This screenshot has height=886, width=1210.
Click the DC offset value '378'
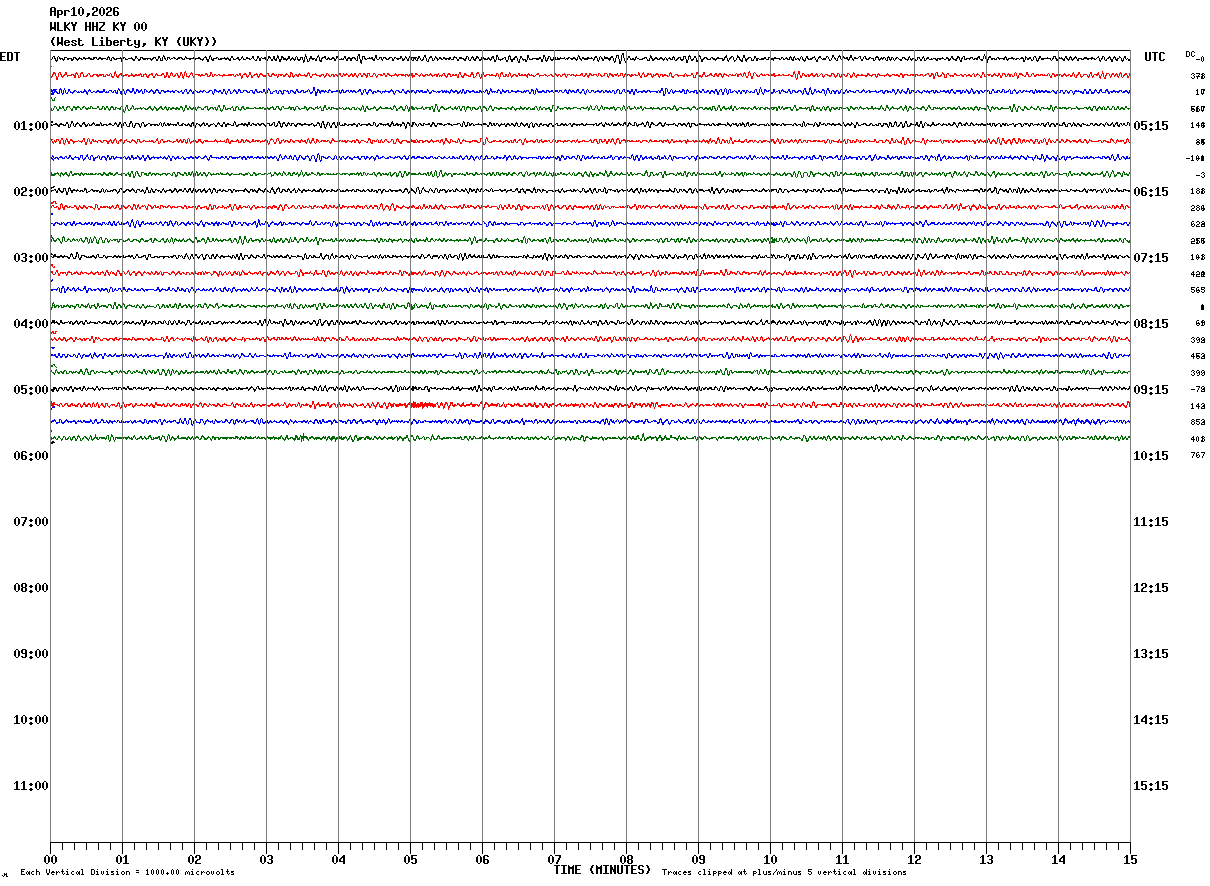[x=1197, y=76]
